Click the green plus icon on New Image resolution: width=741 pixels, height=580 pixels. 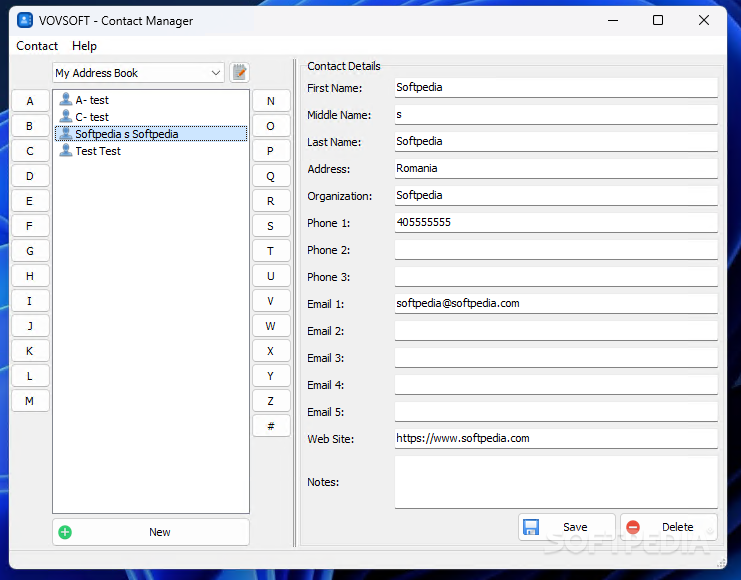(x=65, y=532)
